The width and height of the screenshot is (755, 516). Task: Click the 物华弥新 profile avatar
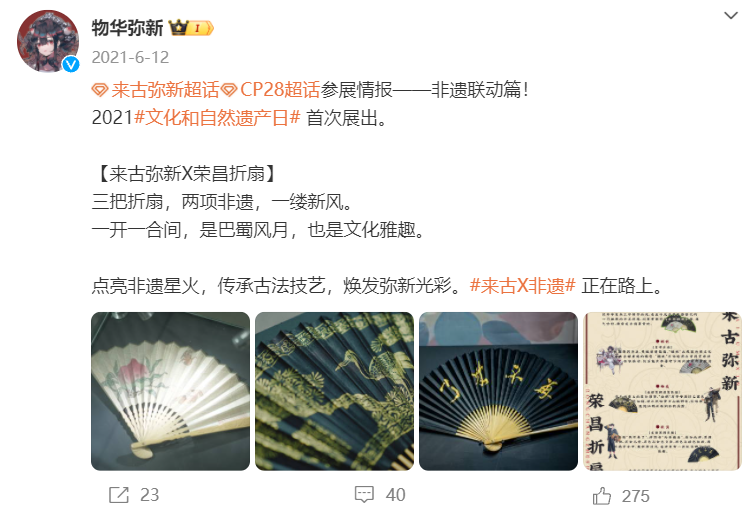coord(48,41)
